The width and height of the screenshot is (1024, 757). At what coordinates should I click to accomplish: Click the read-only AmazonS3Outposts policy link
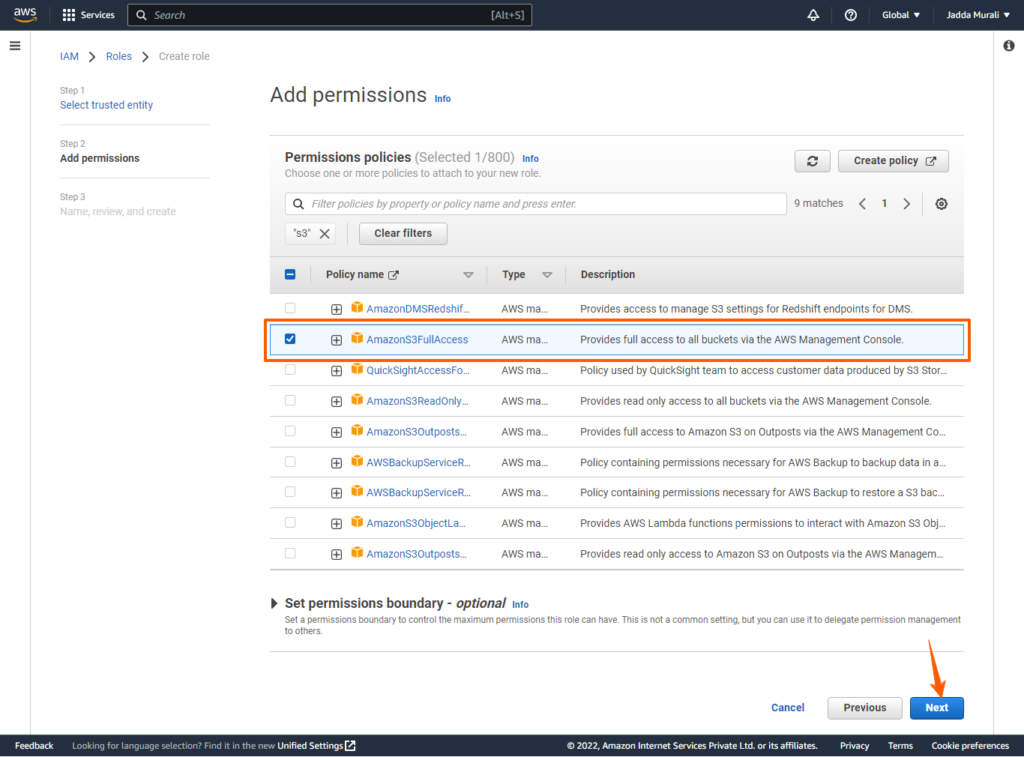tap(417, 554)
